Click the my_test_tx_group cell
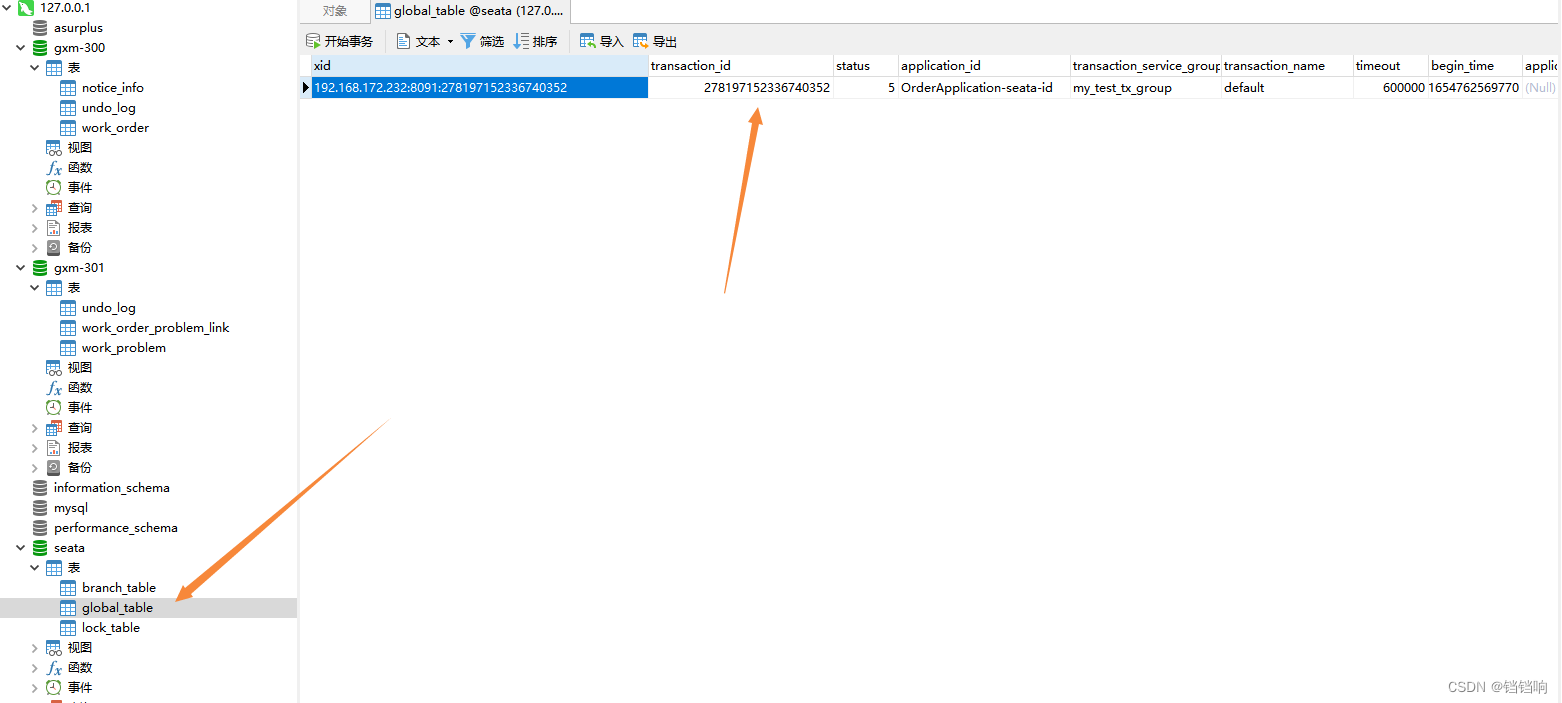The image size is (1562, 703). click(x=1146, y=88)
